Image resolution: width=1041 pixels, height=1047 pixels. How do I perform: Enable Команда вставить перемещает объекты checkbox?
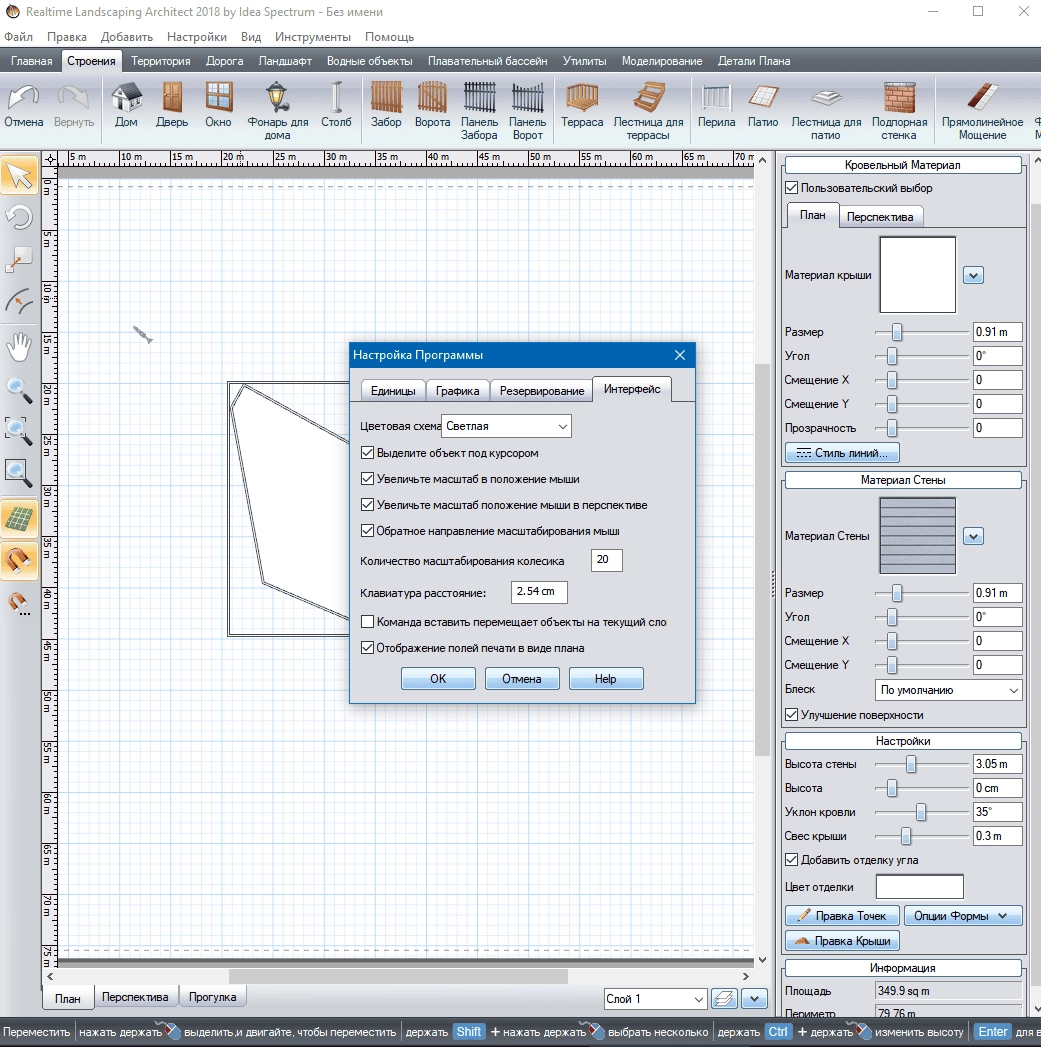pos(367,622)
